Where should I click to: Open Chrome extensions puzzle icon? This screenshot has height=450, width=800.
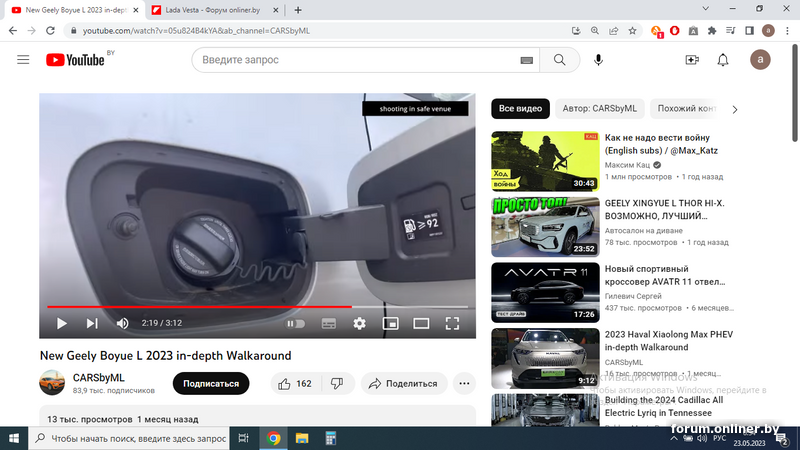[x=712, y=31]
